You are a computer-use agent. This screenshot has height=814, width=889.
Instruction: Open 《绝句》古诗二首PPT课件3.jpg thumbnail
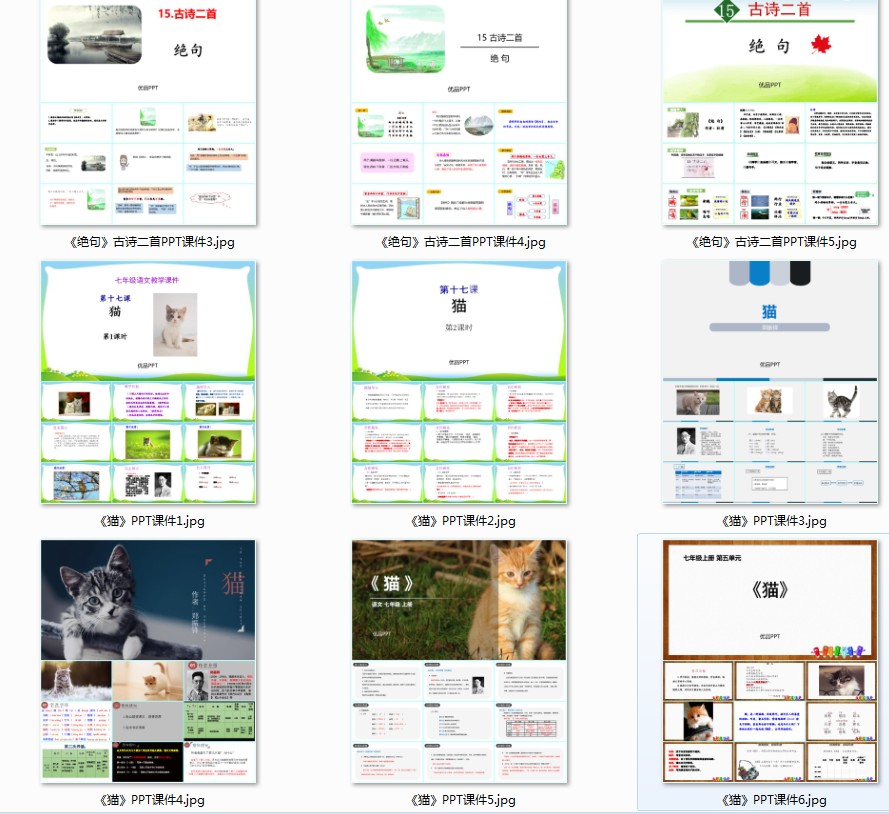(148, 113)
